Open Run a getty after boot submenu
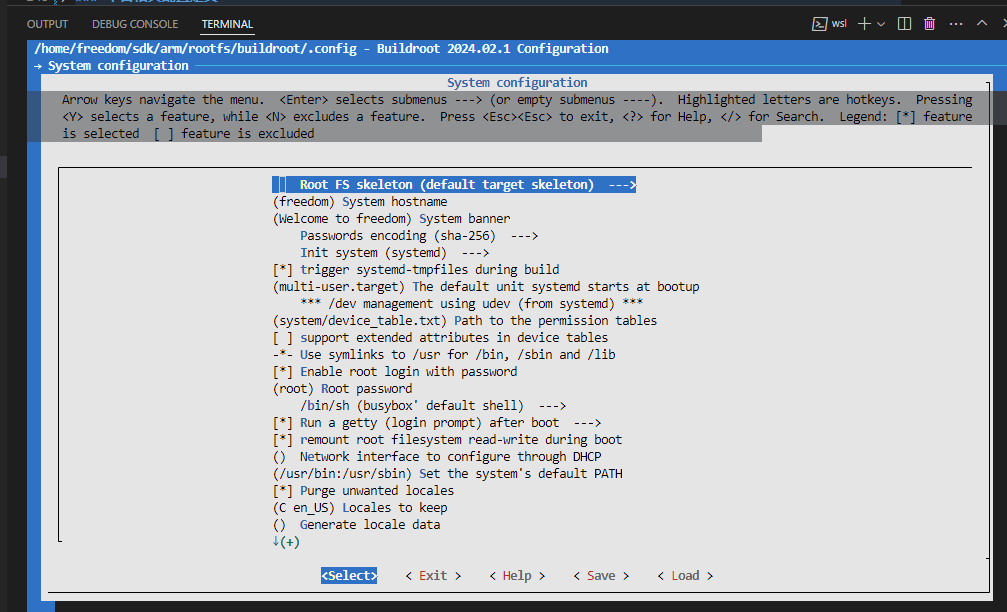The image size is (1007, 612). coord(437,423)
